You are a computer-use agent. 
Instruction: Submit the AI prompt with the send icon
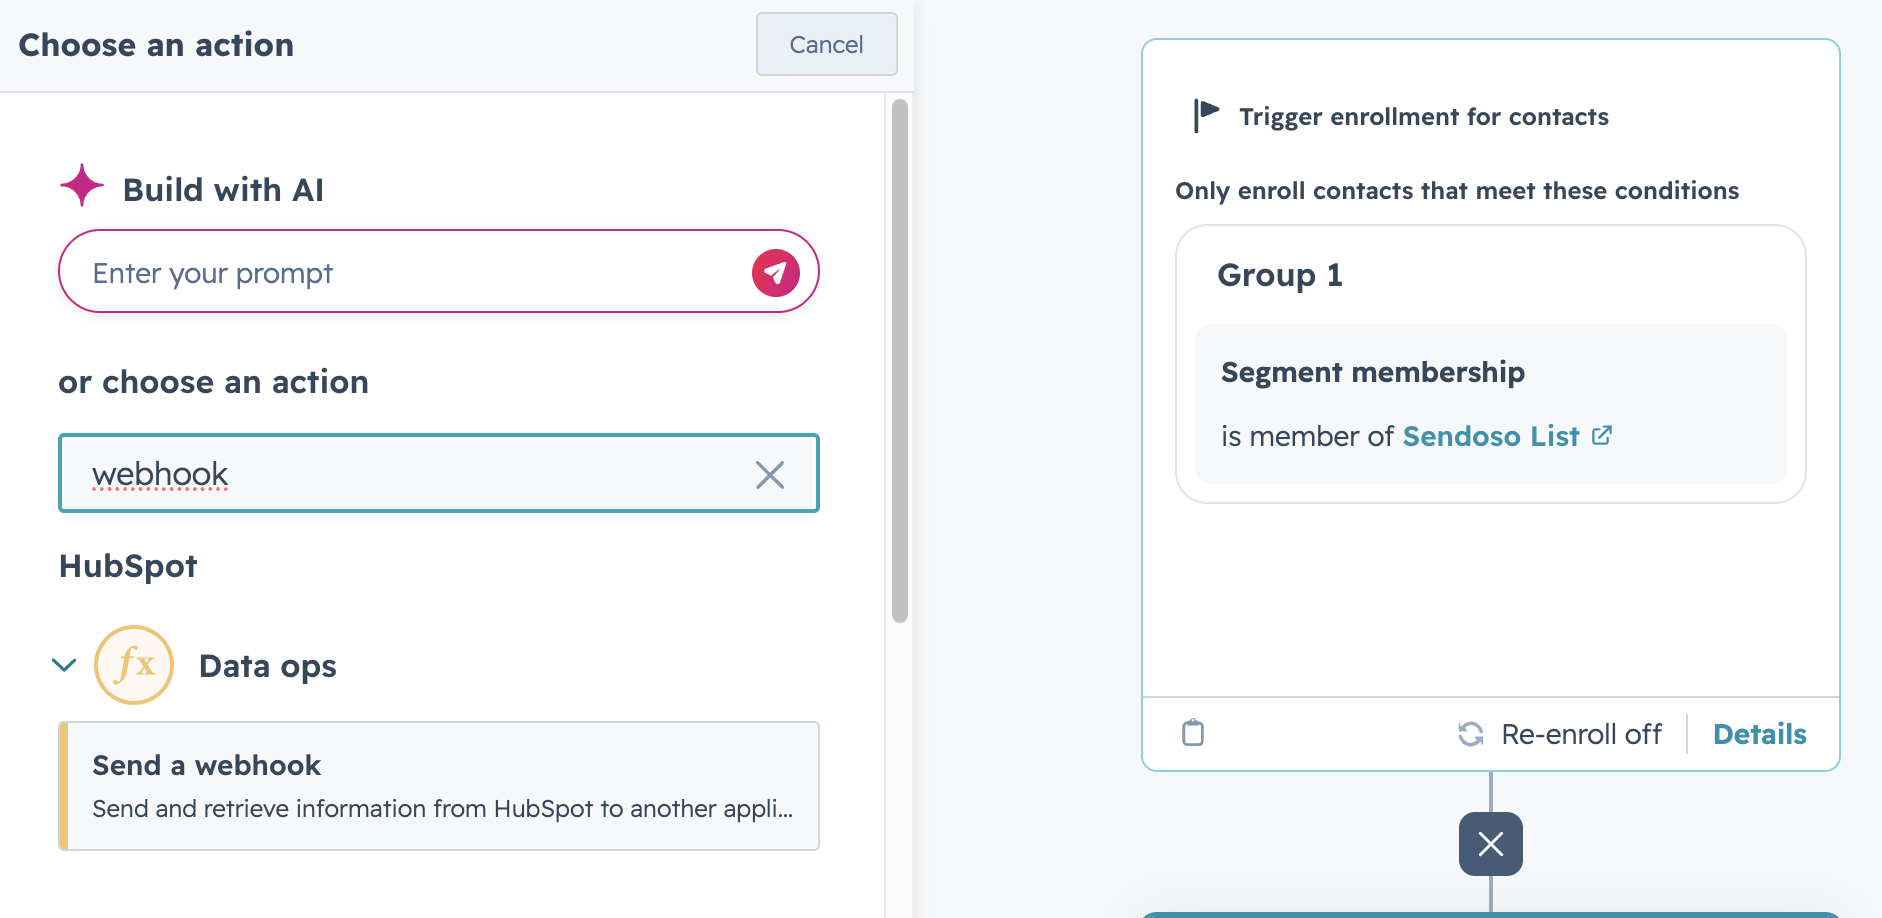coord(776,273)
